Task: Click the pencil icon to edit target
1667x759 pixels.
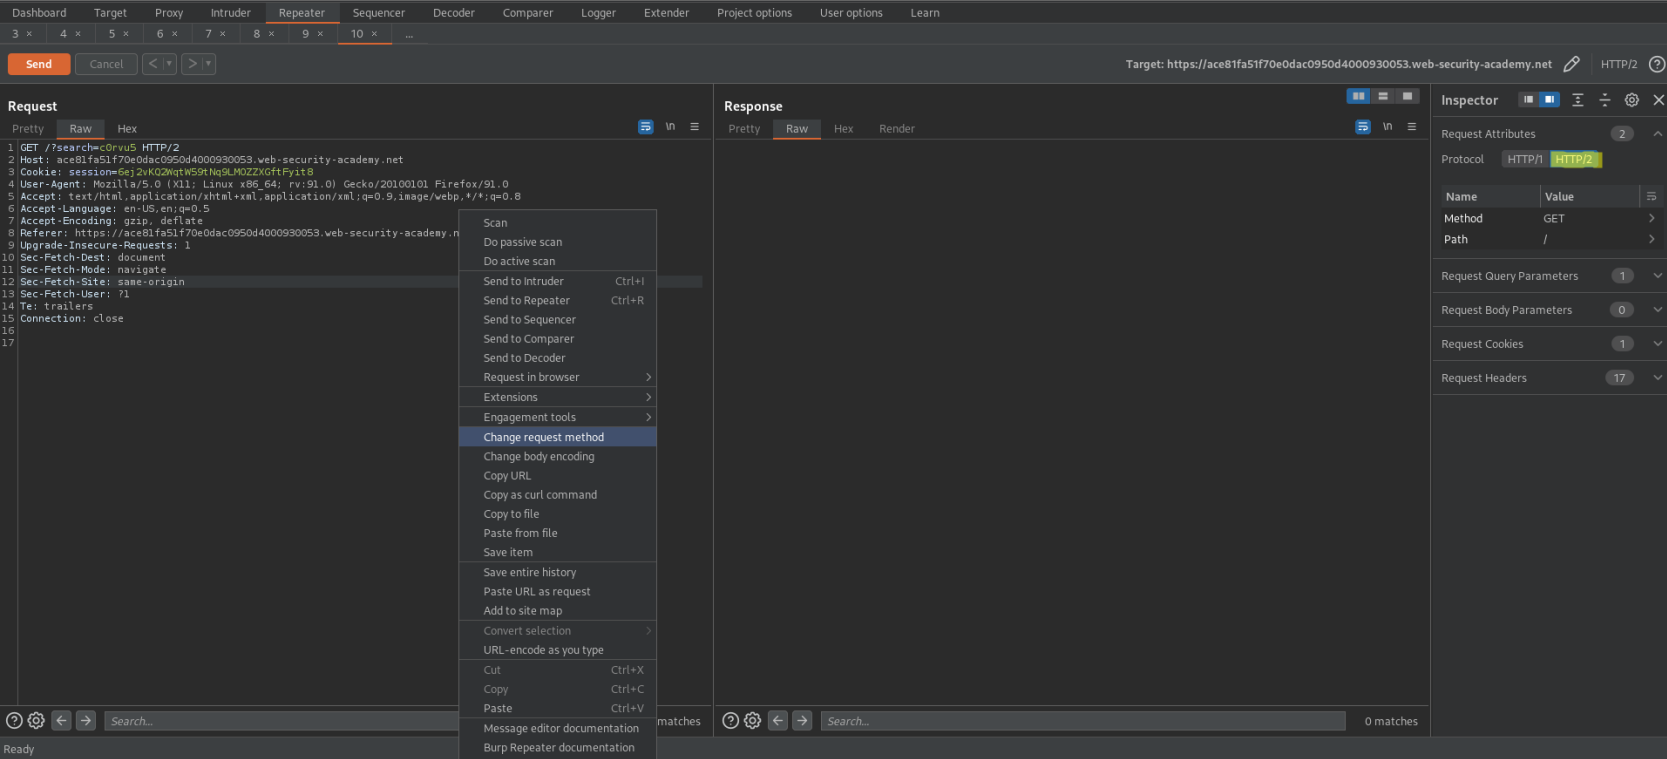Action: click(x=1572, y=64)
